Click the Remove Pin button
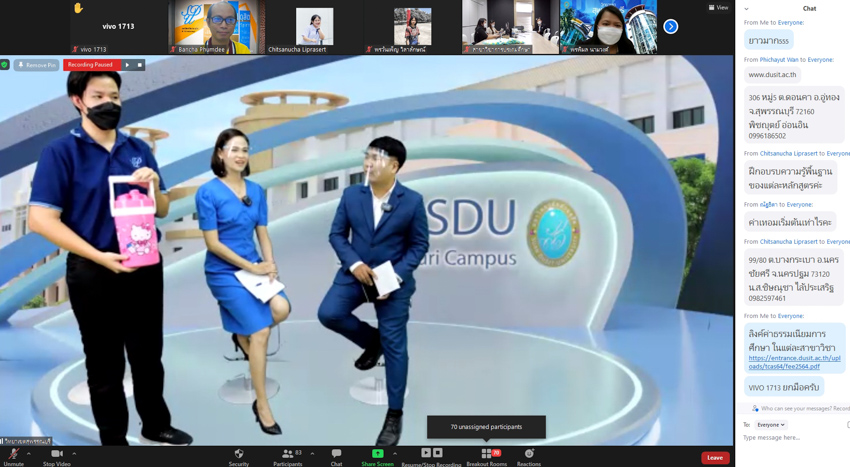850x467 pixels. click(36, 65)
